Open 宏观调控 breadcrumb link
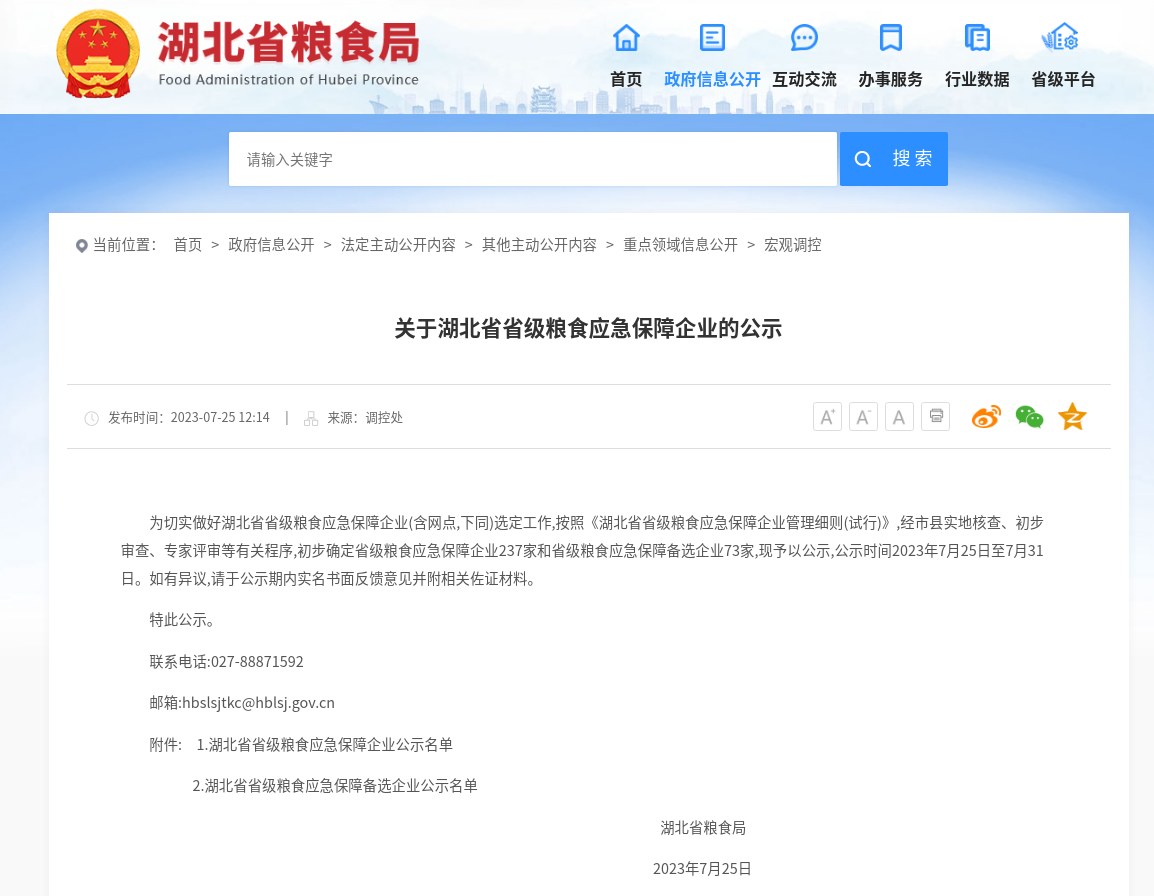This screenshot has width=1154, height=896. pyautogui.click(x=793, y=245)
